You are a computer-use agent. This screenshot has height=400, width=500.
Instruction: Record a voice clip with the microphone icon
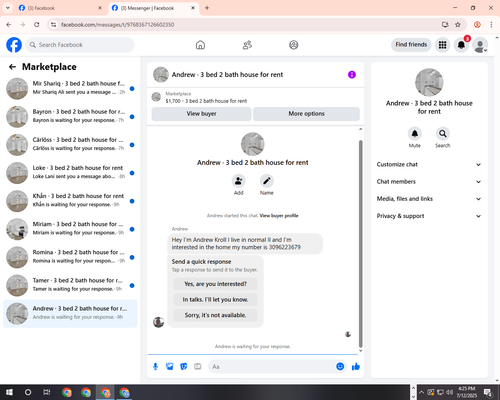[155, 367]
